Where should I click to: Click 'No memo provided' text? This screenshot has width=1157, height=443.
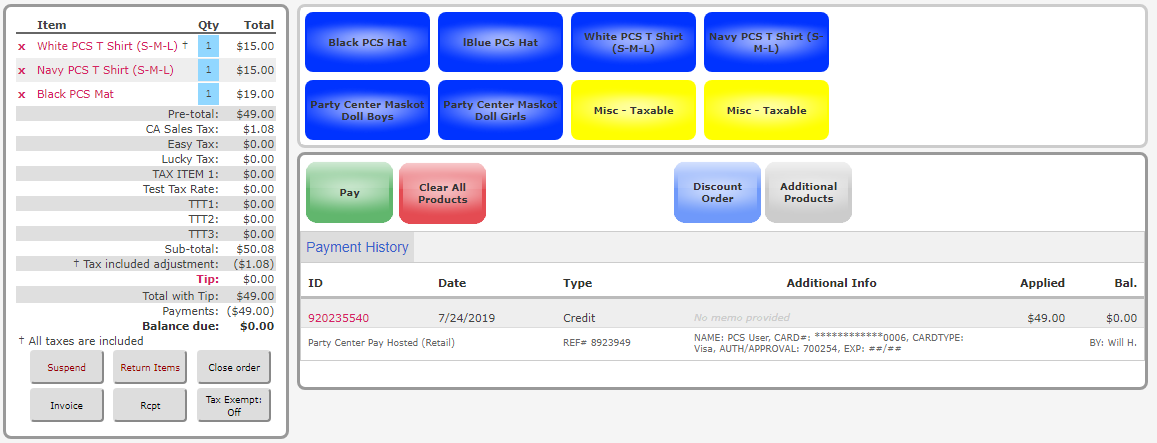(742, 318)
